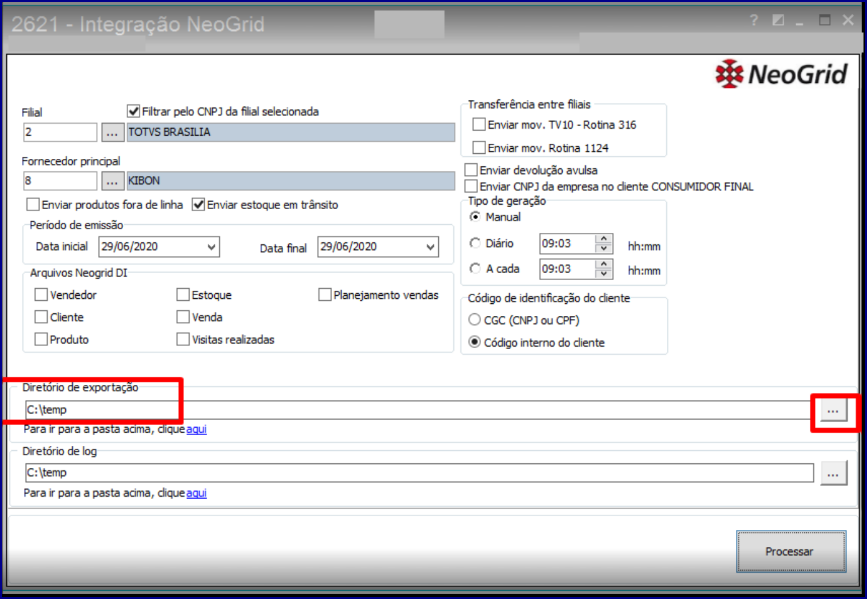Check the Produto file option
Screen dimensions: 867x599
point(41,339)
